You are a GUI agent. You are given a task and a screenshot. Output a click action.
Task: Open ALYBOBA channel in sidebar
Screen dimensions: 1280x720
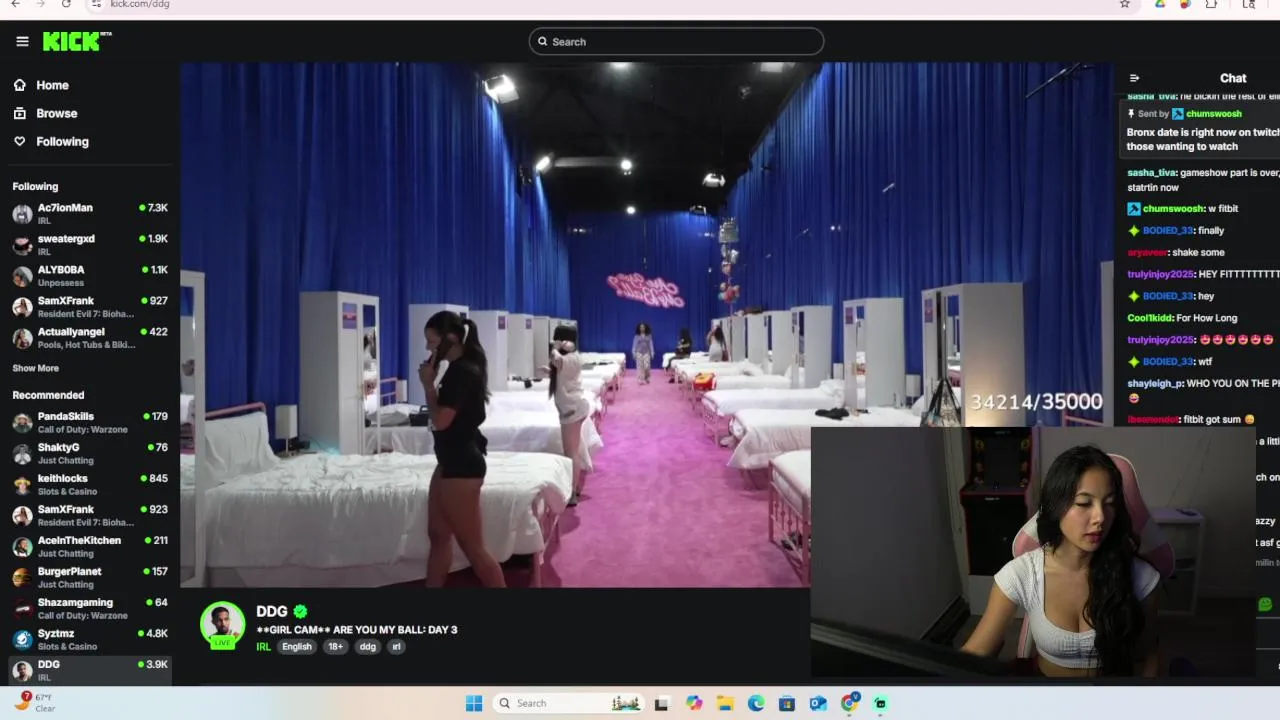[x=89, y=276]
